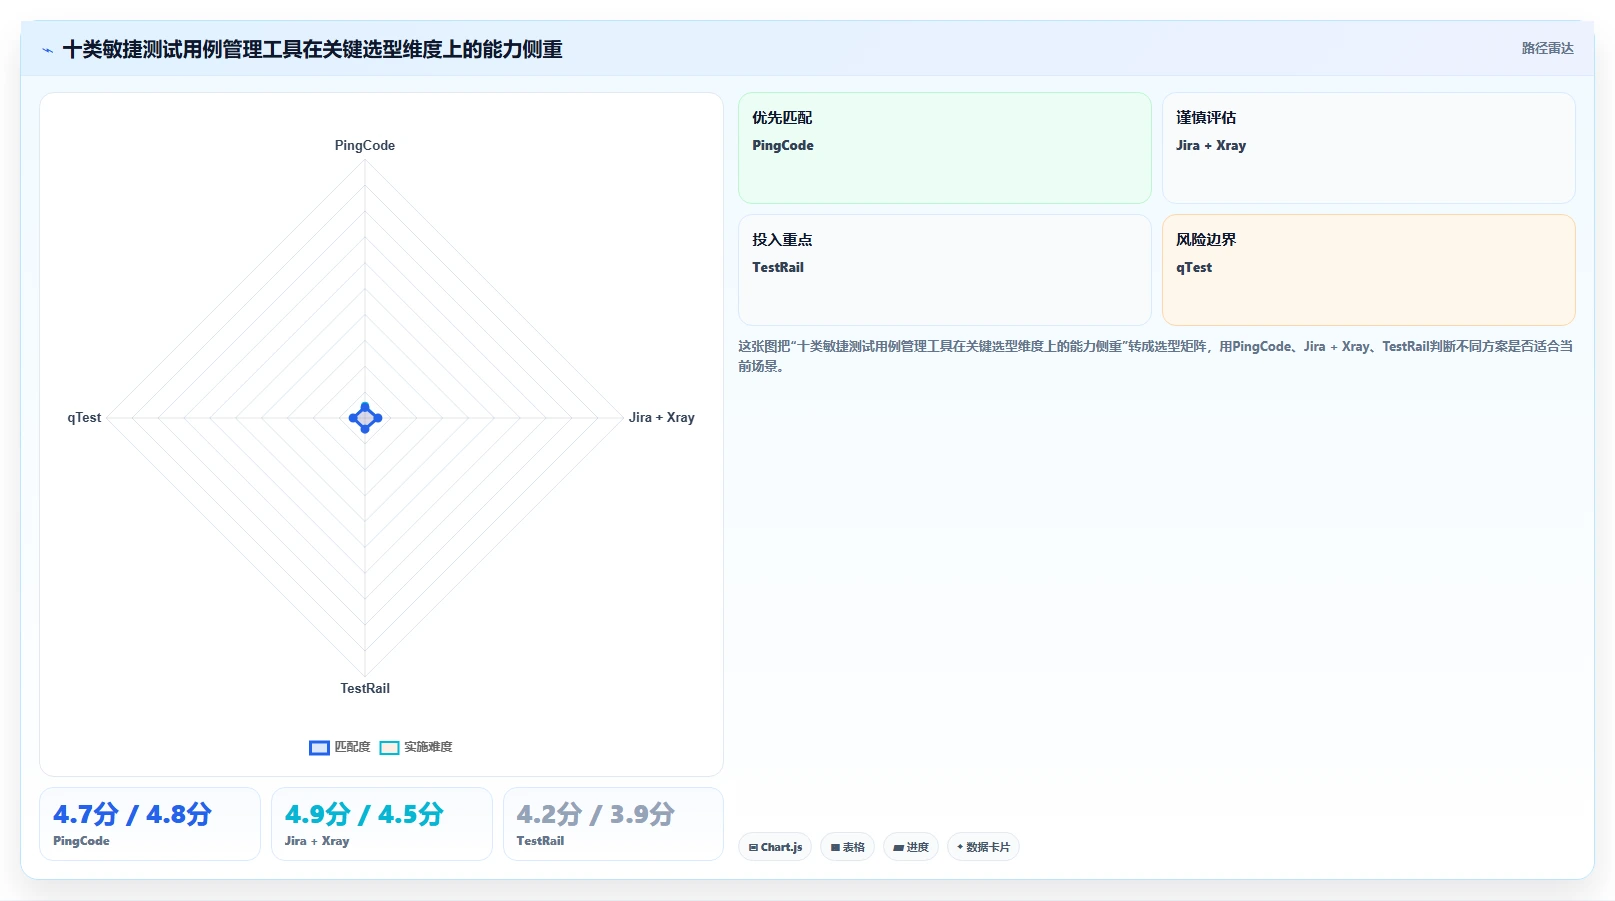Click the 匹配度 legend label
Viewport: 1615px width, 901px height.
tap(352, 747)
